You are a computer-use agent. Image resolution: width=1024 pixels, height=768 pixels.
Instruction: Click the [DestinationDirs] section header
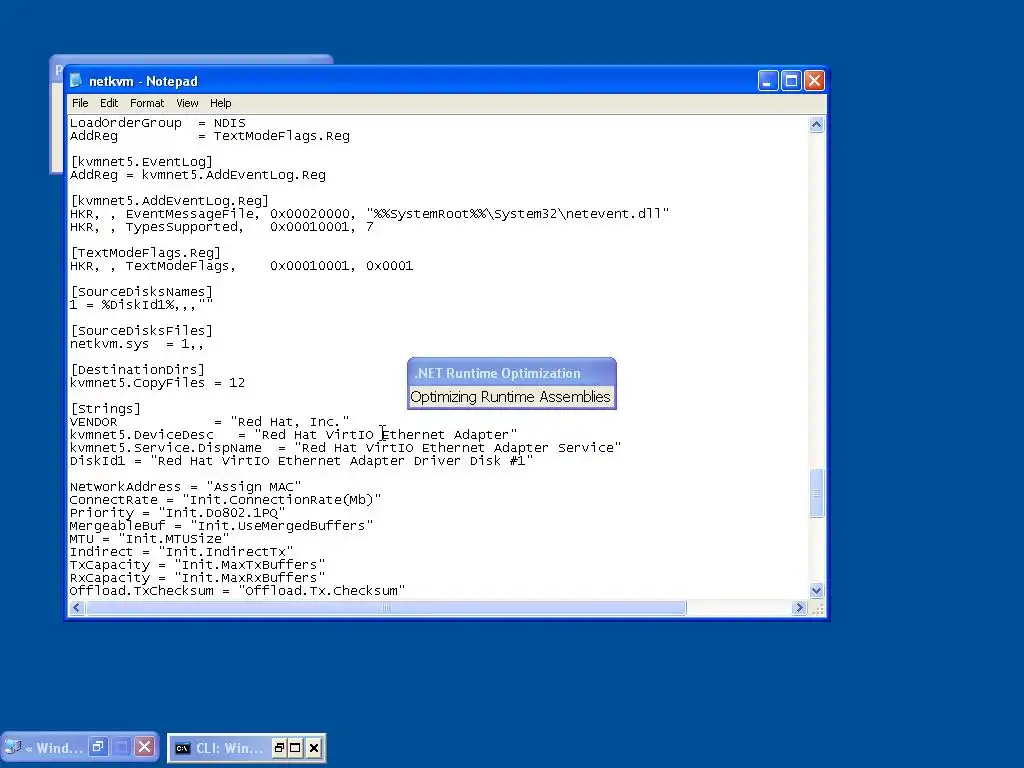tap(137, 370)
